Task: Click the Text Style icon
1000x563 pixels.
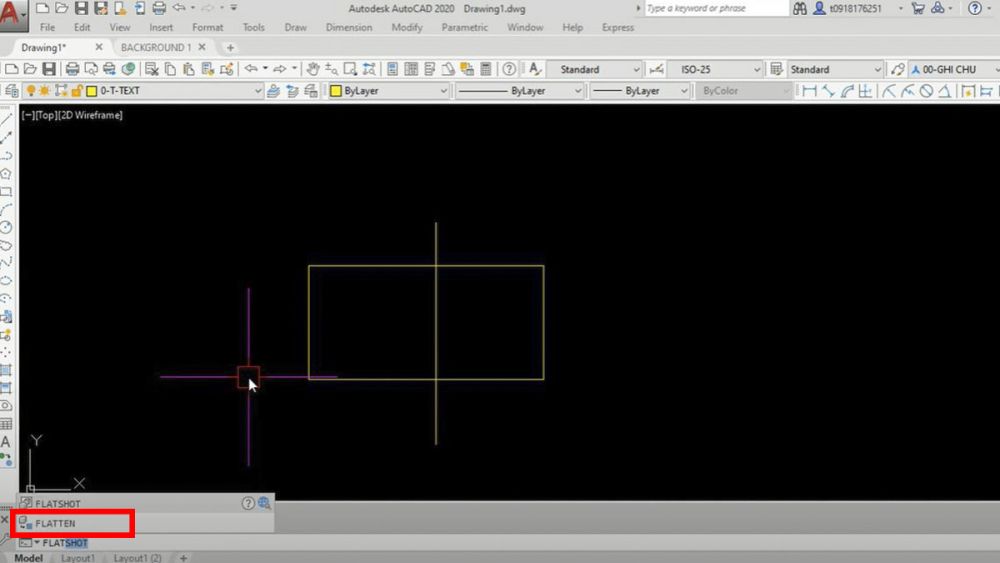Action: (x=534, y=69)
